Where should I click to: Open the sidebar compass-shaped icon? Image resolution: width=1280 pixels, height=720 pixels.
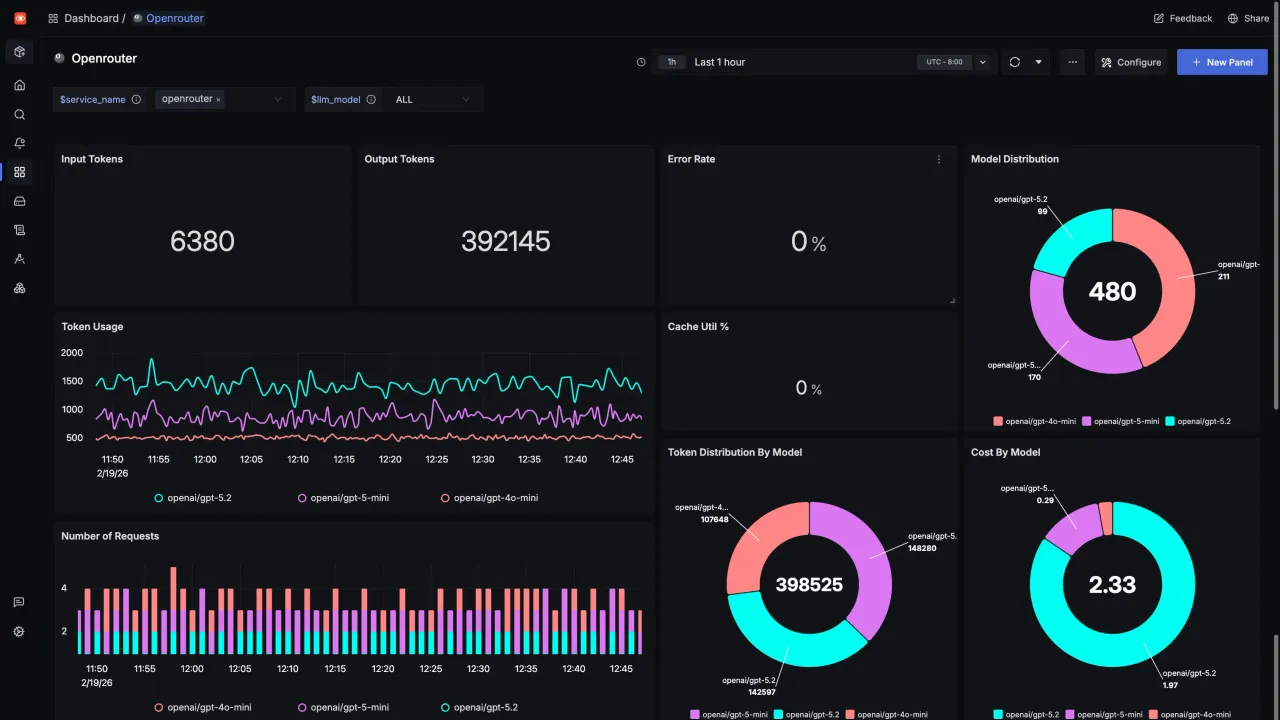point(19,259)
